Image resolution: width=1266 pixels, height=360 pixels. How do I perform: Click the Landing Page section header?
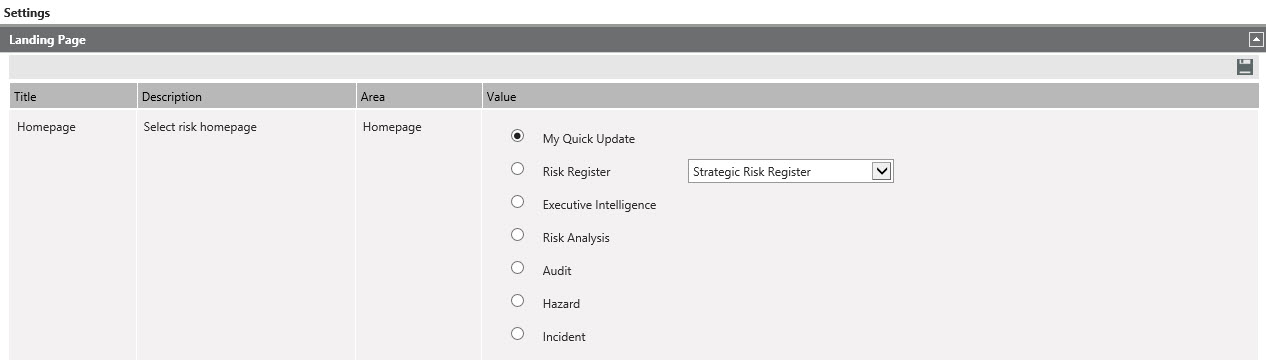(633, 40)
